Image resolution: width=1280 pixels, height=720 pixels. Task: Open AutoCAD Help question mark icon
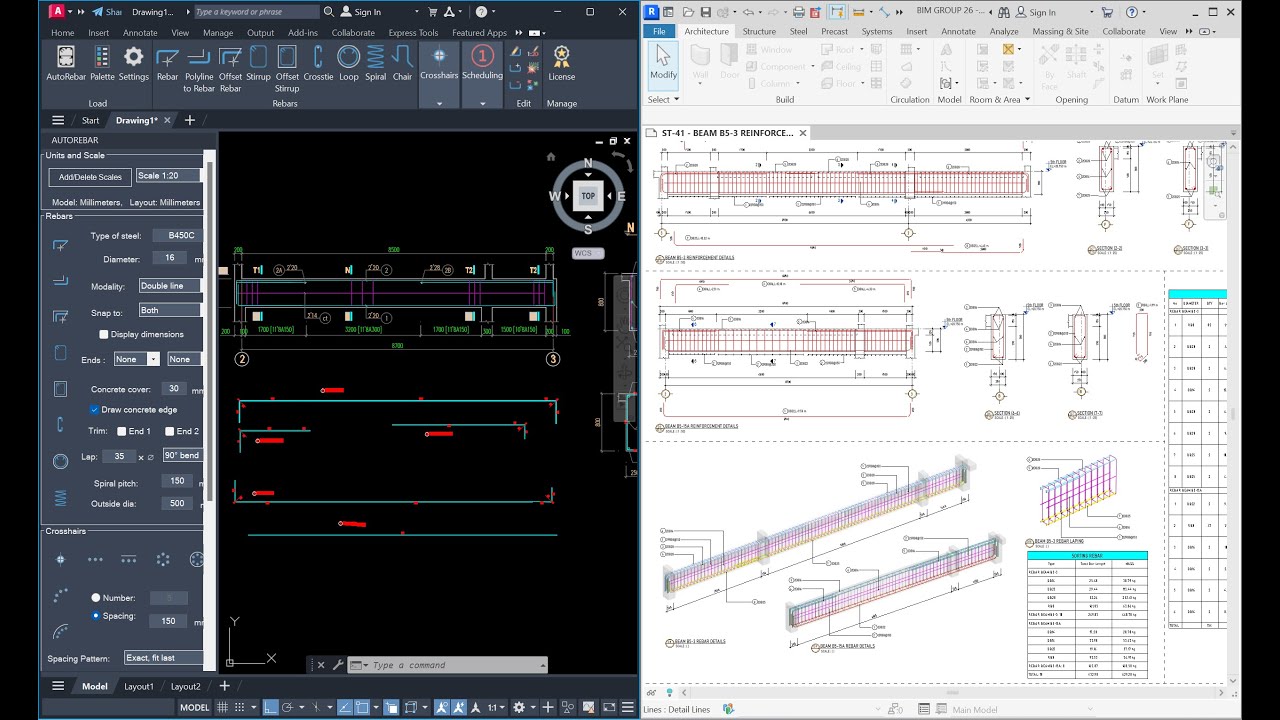click(x=481, y=12)
